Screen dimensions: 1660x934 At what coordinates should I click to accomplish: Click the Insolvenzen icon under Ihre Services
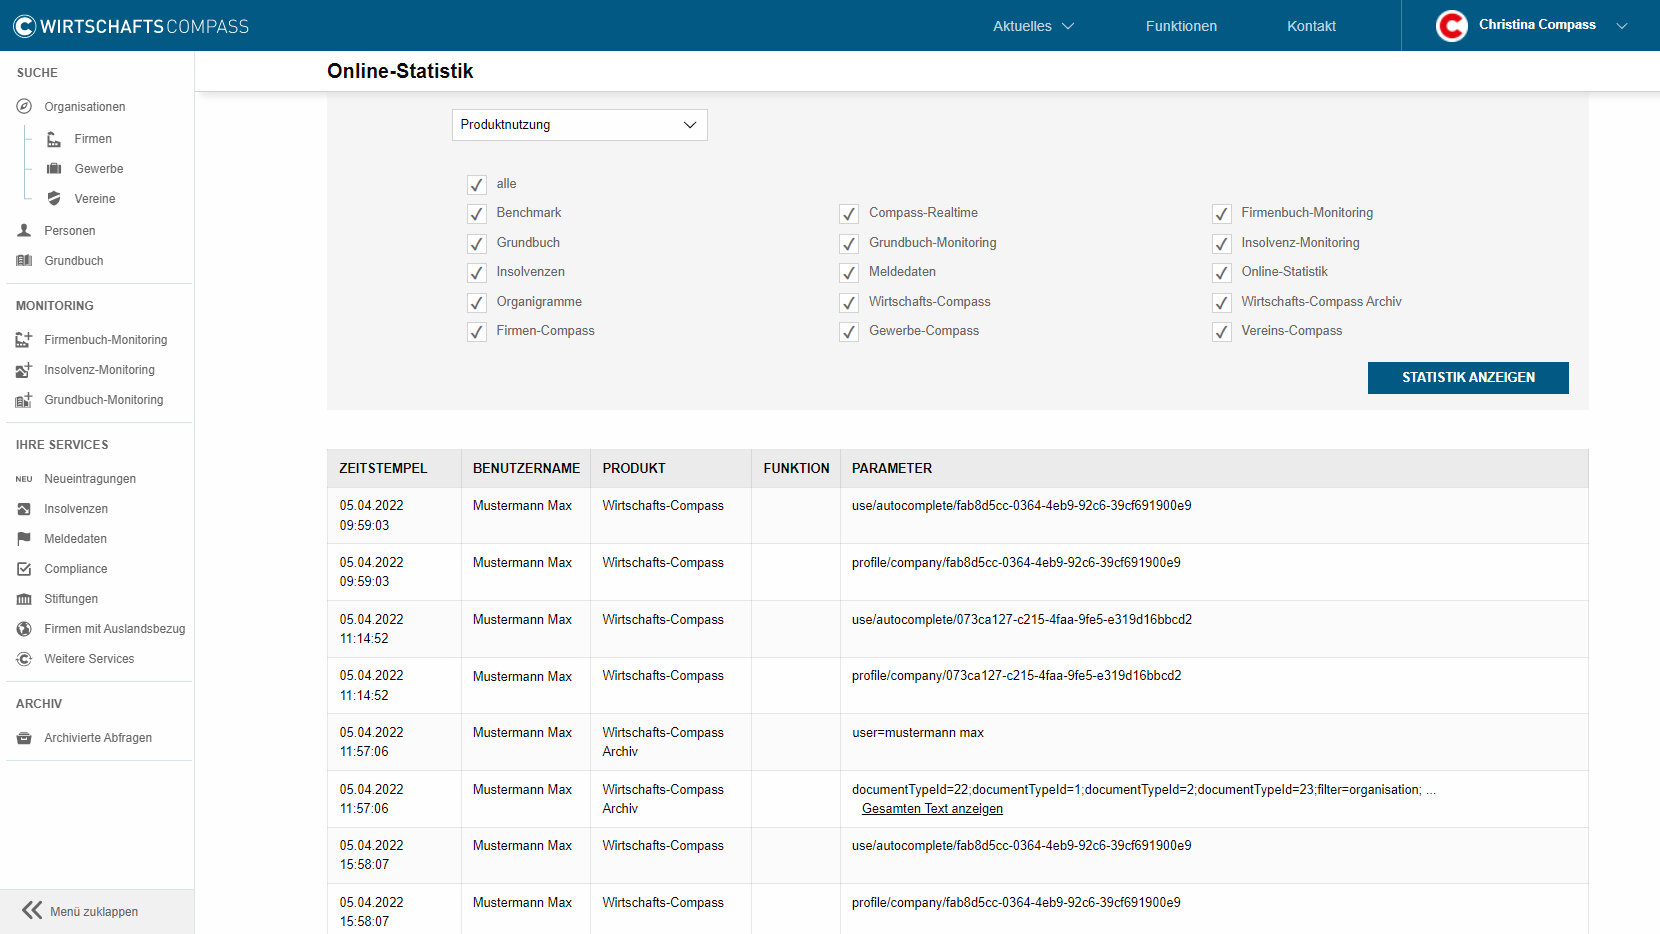24,509
